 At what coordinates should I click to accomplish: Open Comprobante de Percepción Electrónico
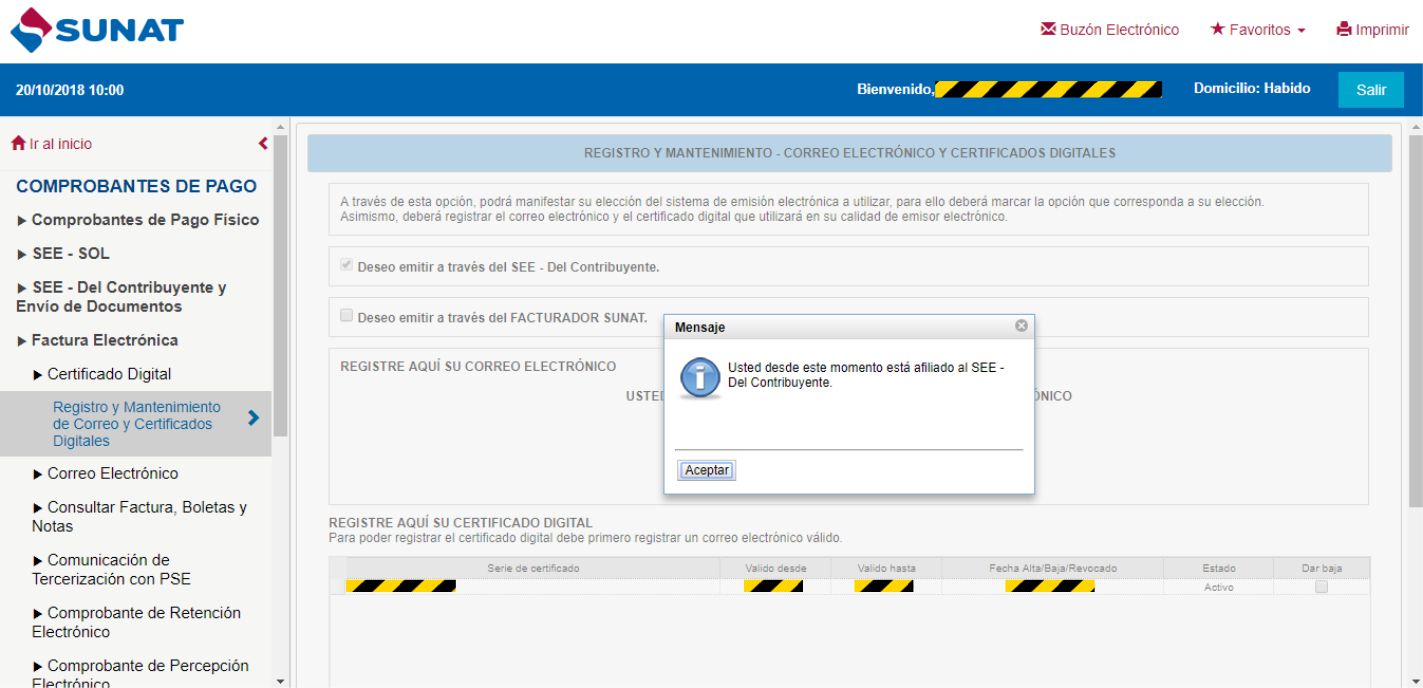140,674
